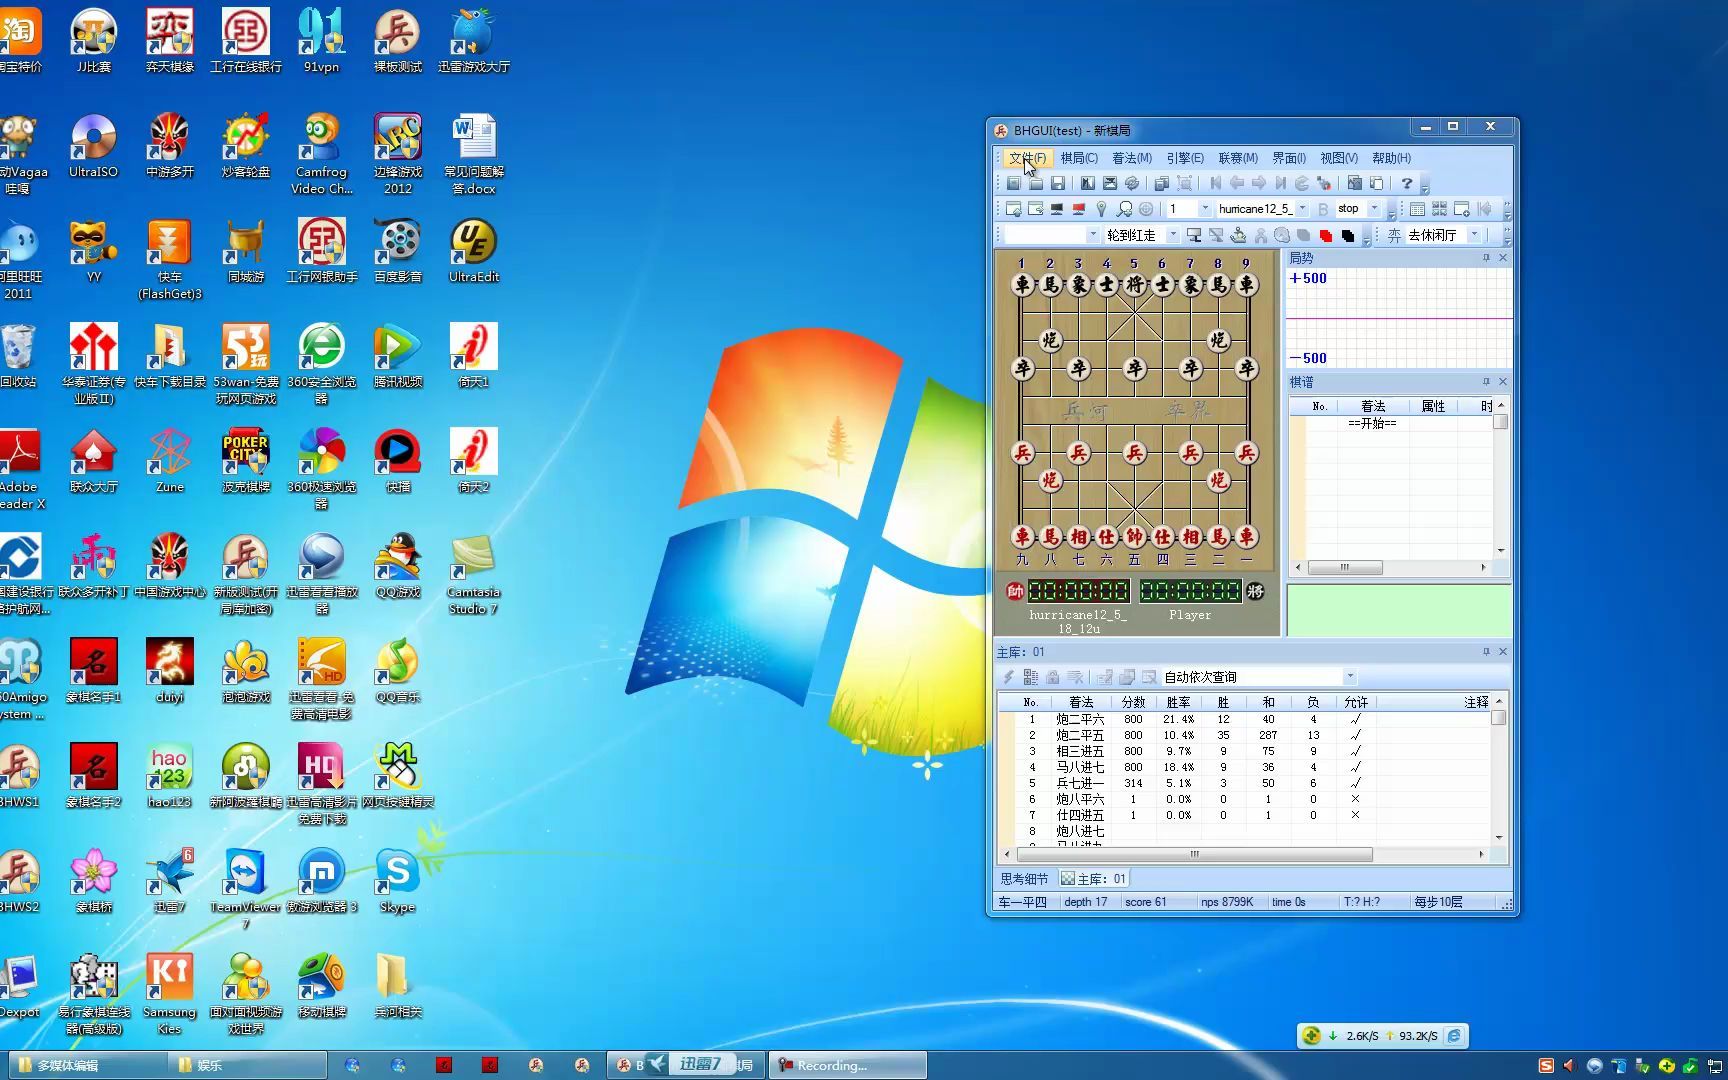Screen dimensions: 1728x1080
Task: Open the 引擎(E) menu
Action: 1185,158
